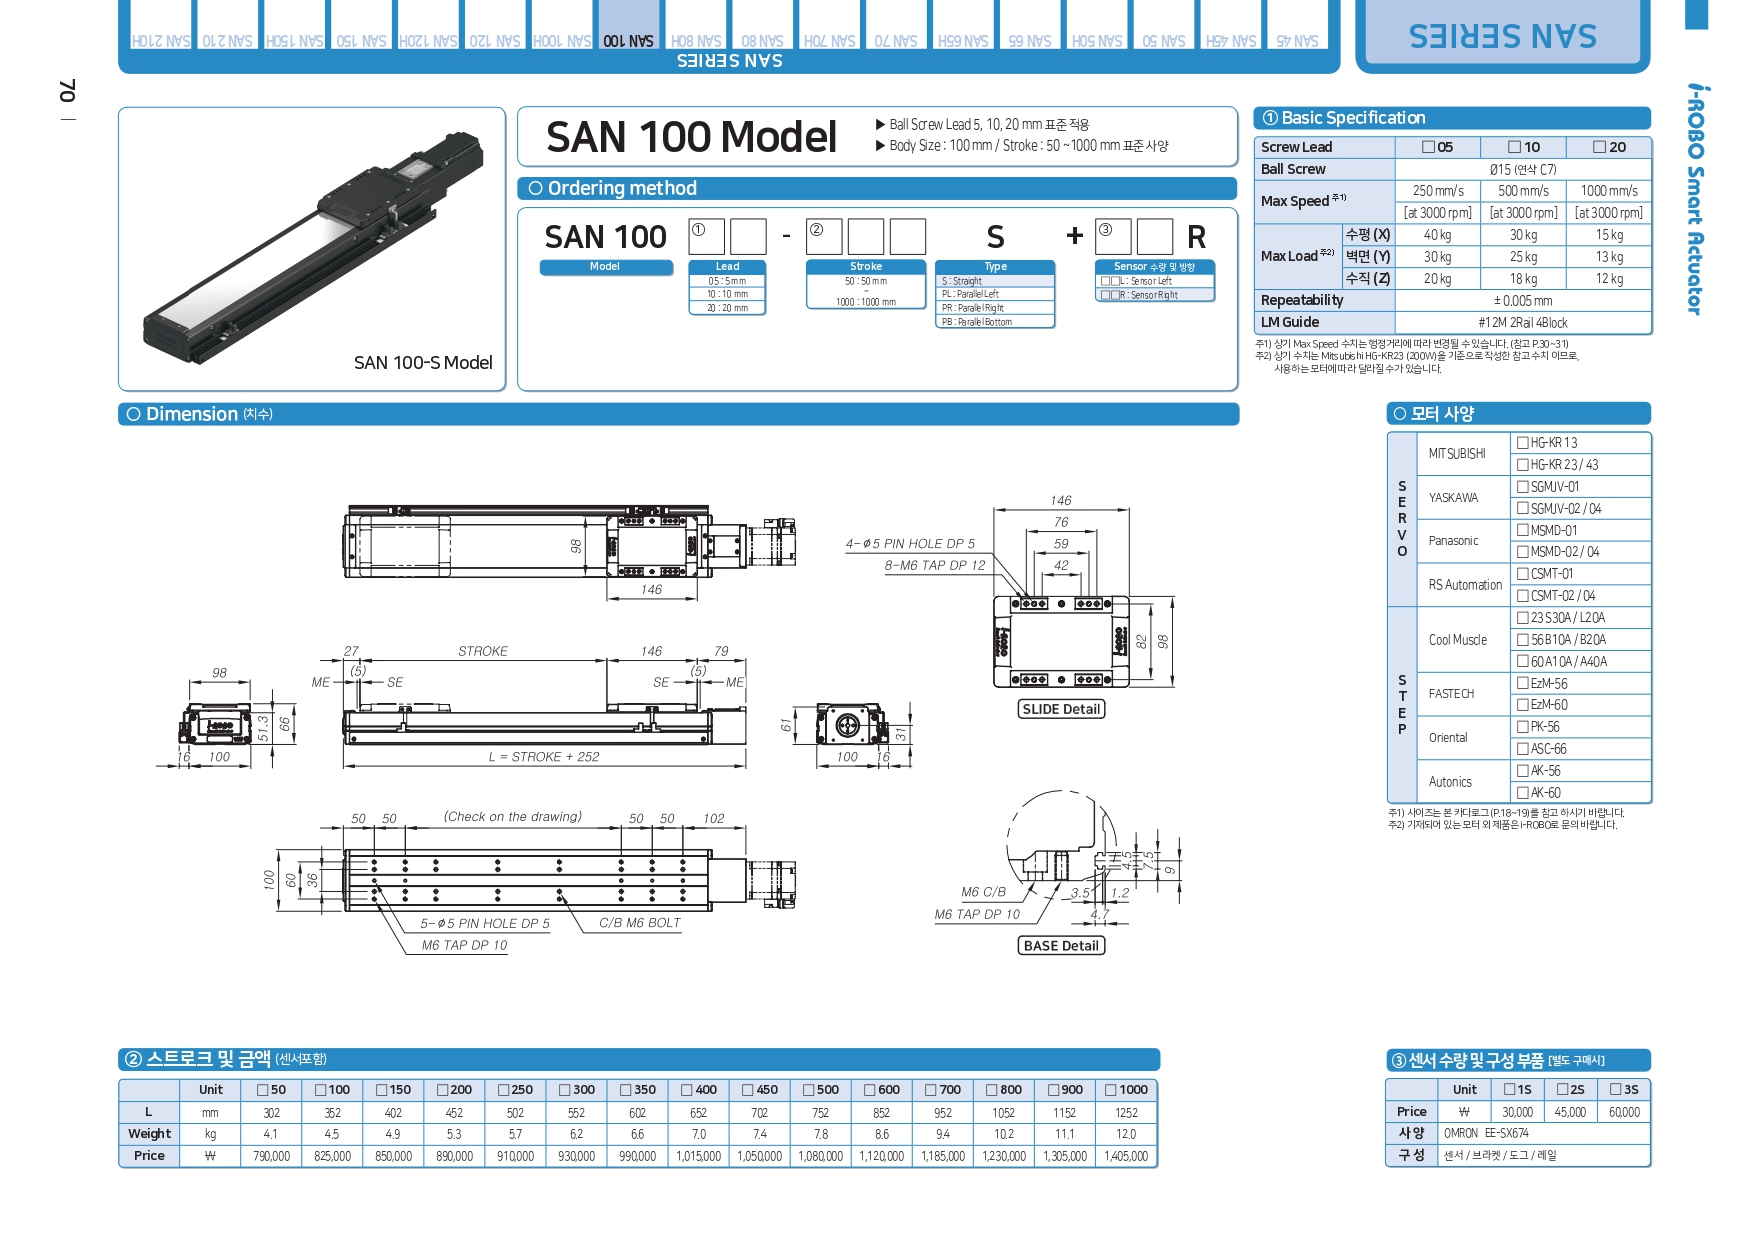Screen dimensions: 1754x1241
Task: Click the '±0.005 mm' repeatability value
Action: [x=1523, y=301]
